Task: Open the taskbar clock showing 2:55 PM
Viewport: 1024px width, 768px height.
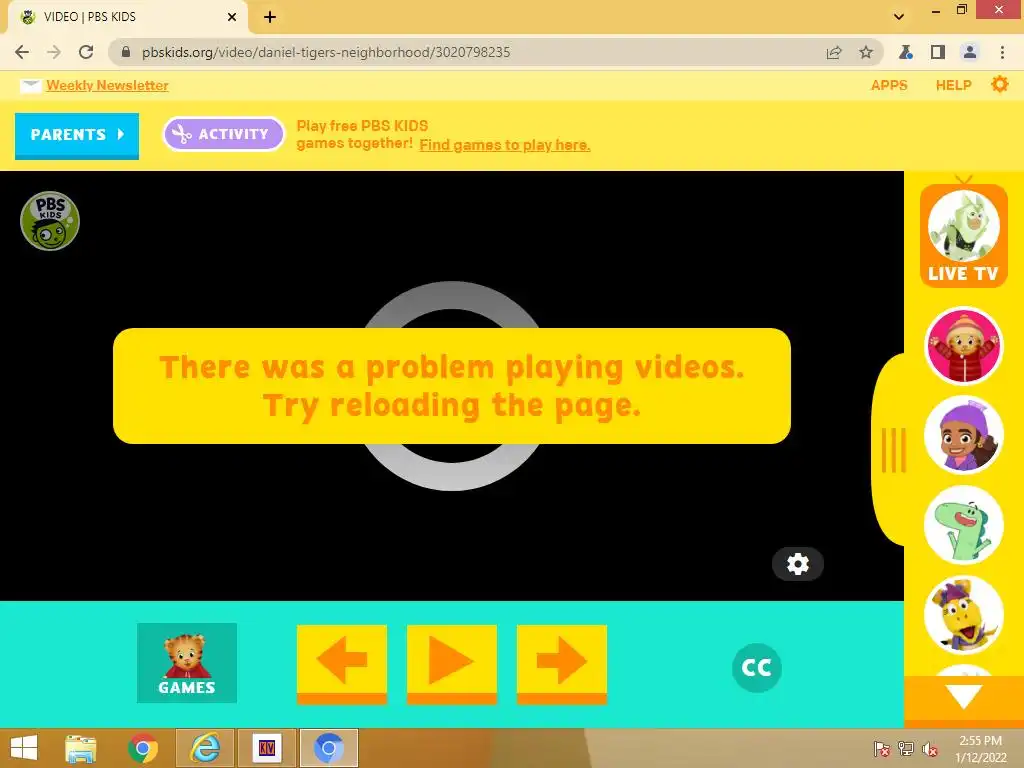Action: [981, 749]
